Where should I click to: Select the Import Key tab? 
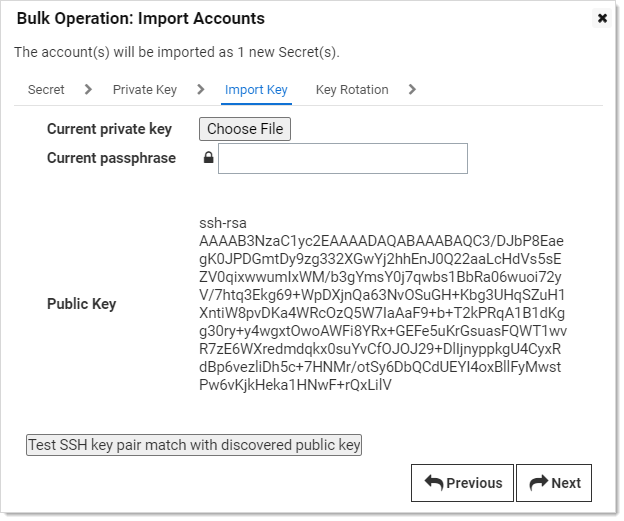(256, 90)
